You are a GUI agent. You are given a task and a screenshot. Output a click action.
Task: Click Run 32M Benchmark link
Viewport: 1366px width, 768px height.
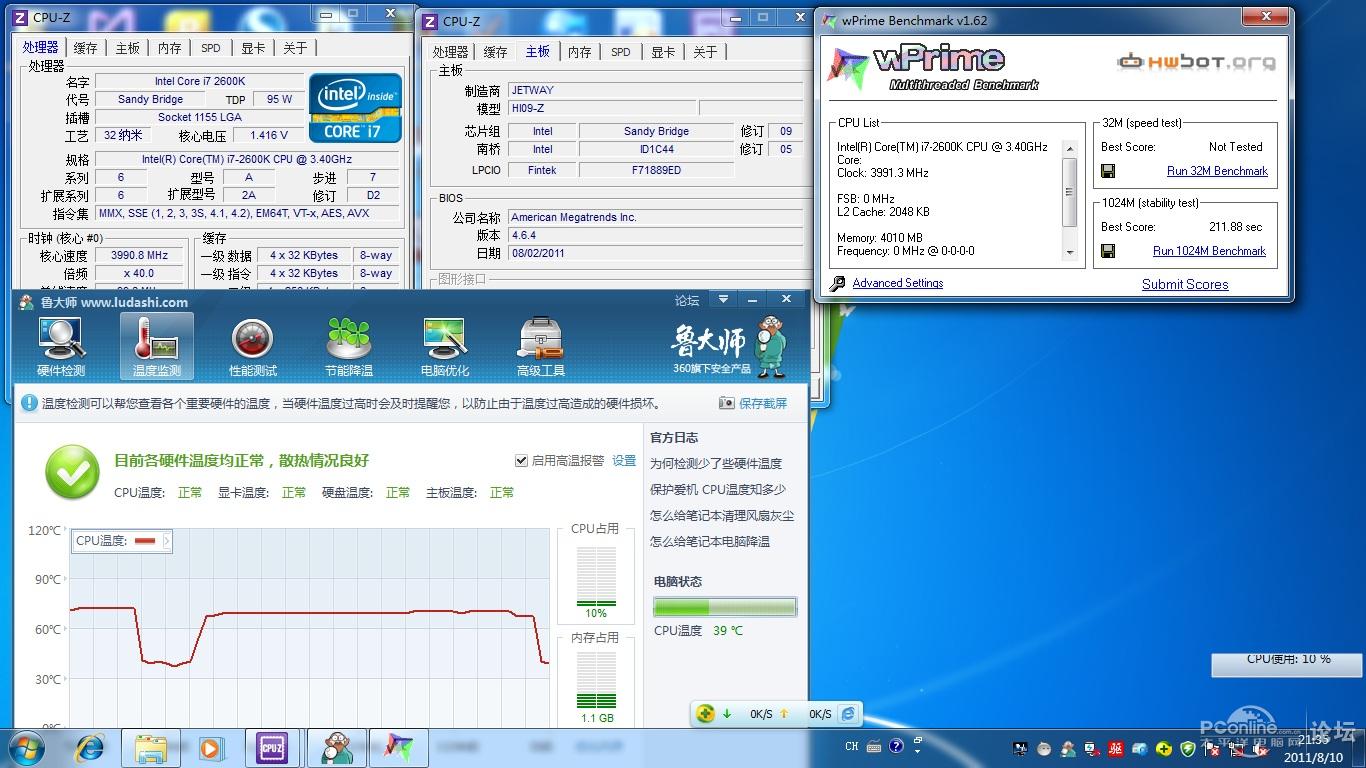[x=1217, y=171]
